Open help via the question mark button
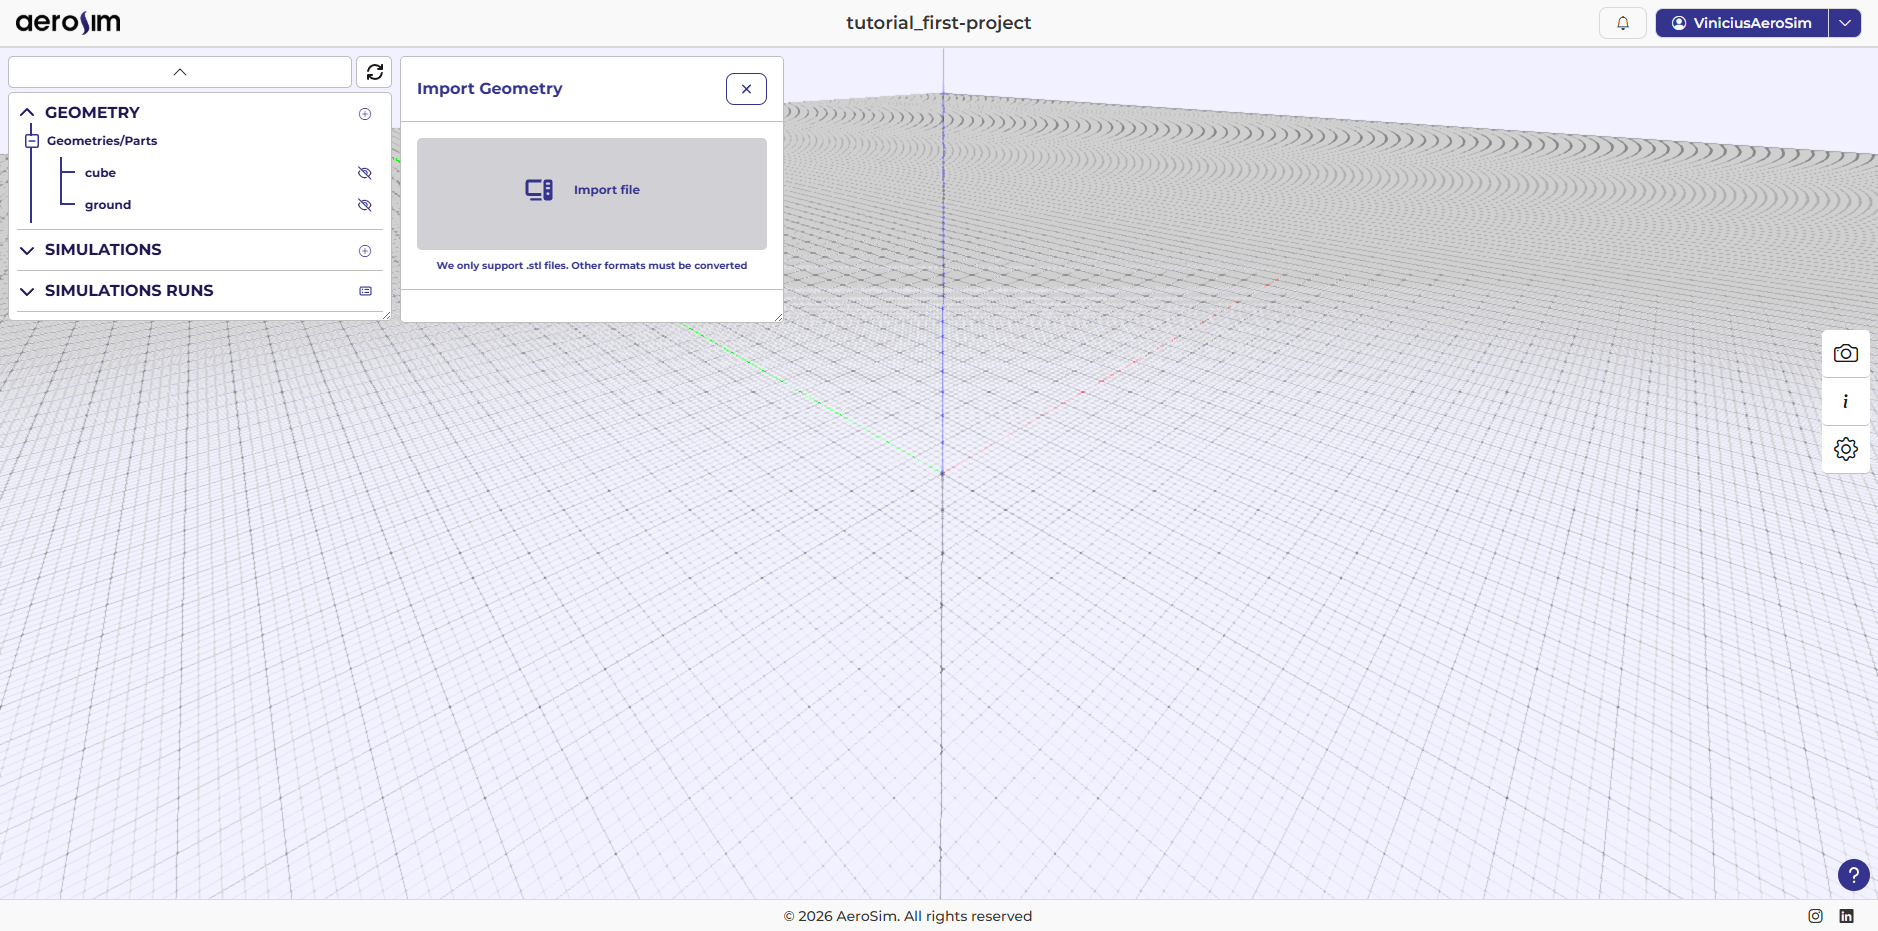Viewport: 1878px width, 931px height. 1853,875
